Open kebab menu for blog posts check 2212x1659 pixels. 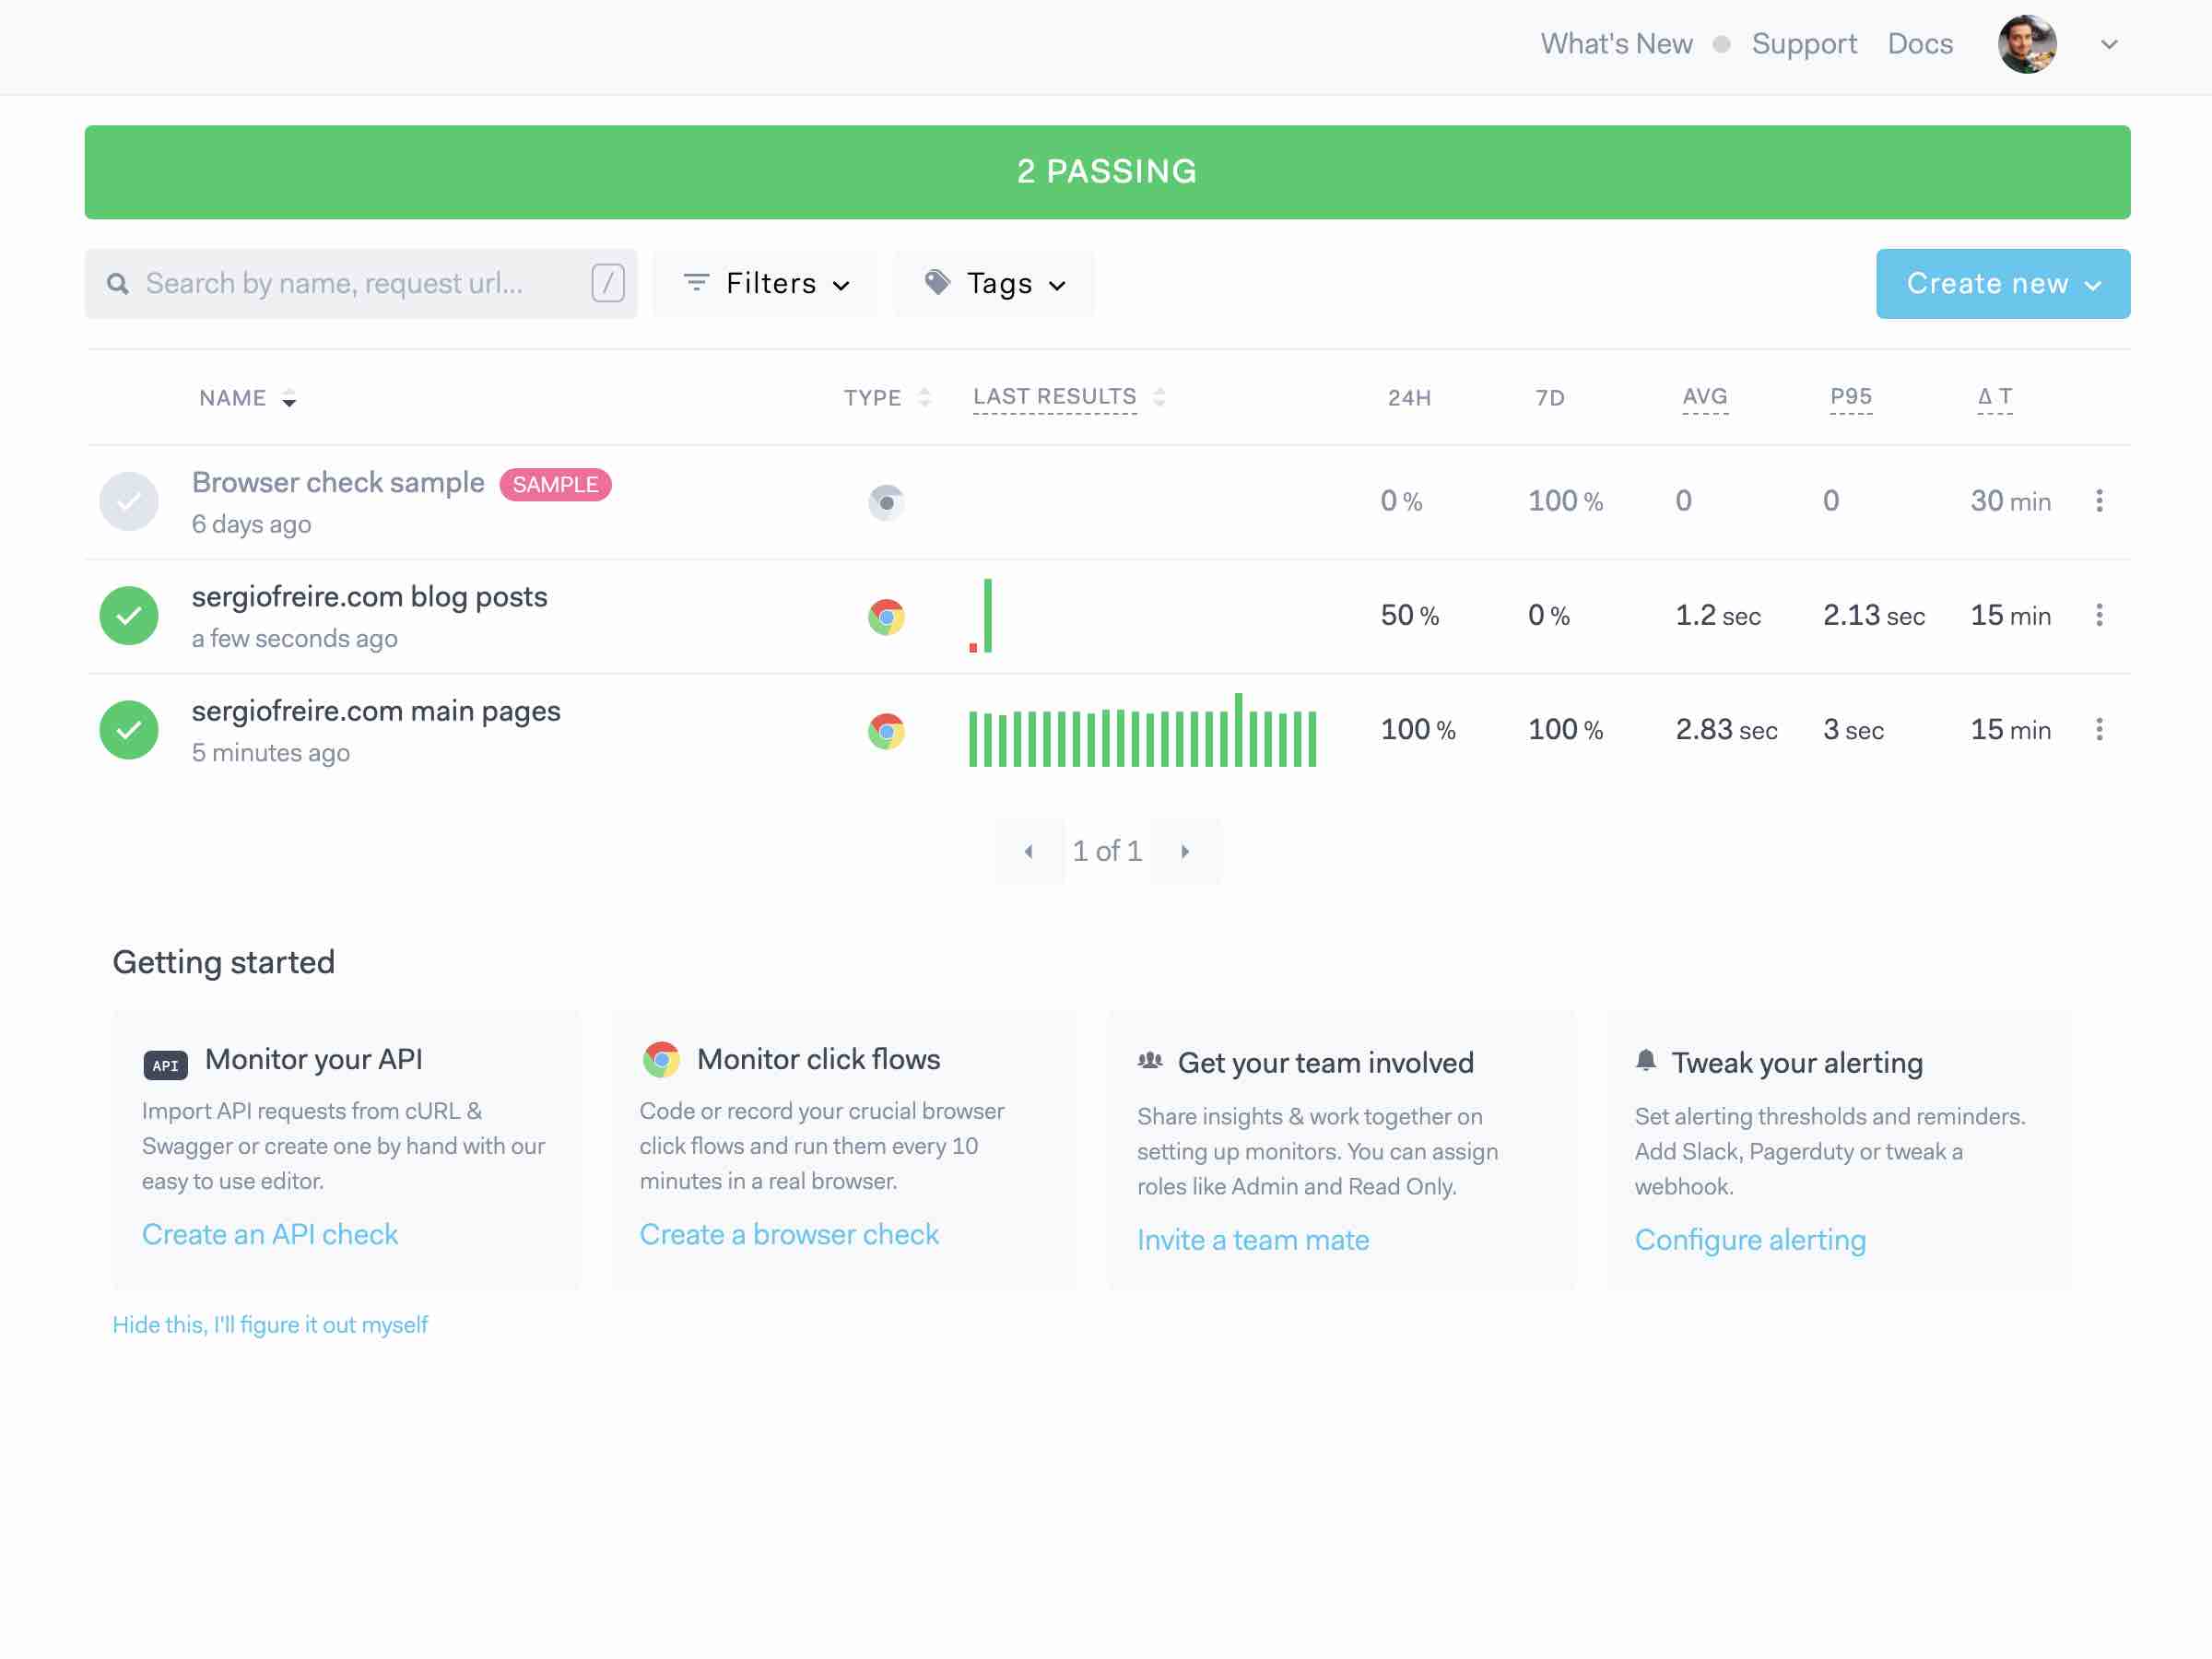pos(2098,615)
